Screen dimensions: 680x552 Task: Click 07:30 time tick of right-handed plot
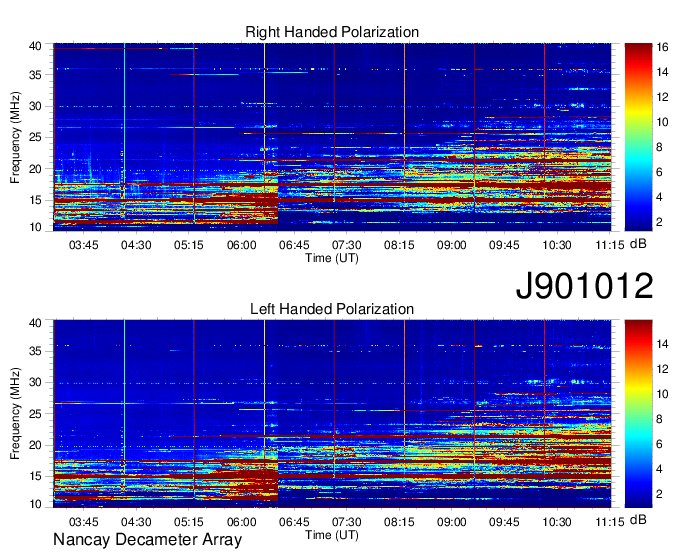[x=347, y=245]
